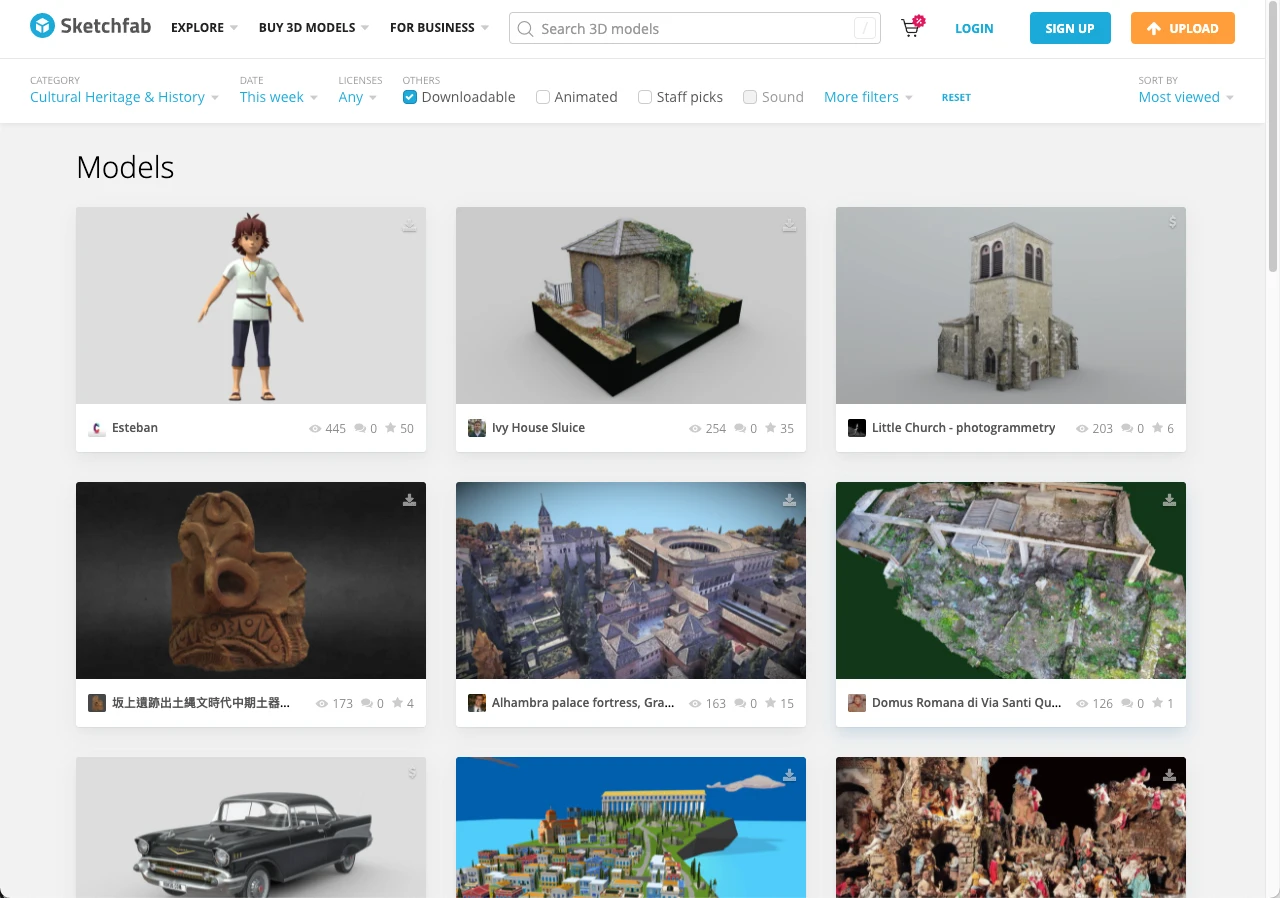Open the shopping cart icon
This screenshot has height=898, width=1280.
point(909,29)
